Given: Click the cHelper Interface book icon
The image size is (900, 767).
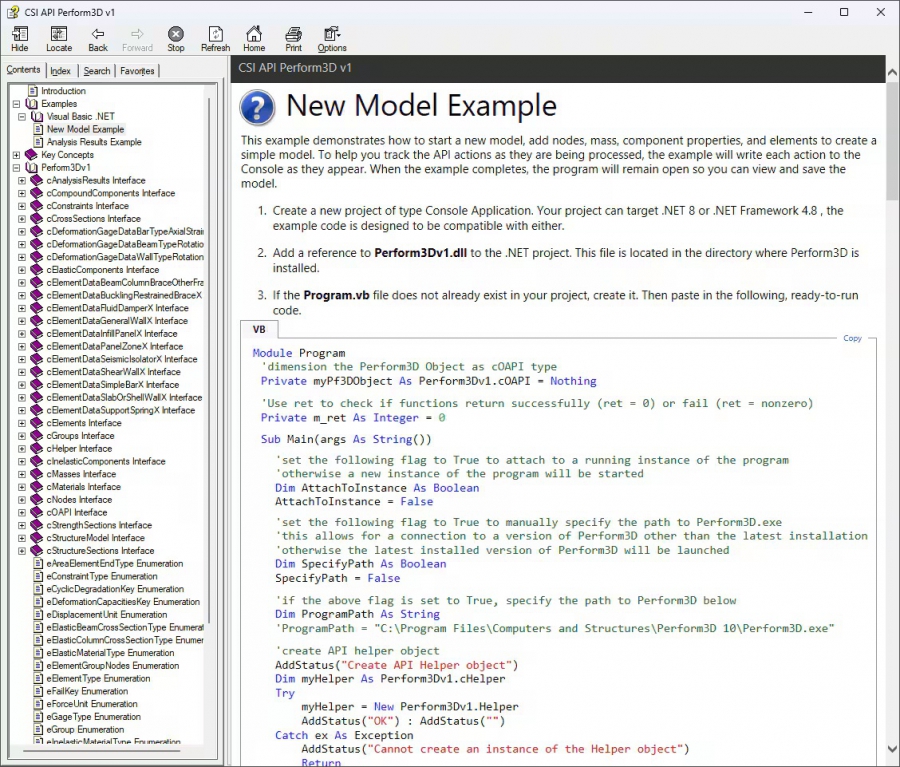Looking at the screenshot, I should point(37,448).
